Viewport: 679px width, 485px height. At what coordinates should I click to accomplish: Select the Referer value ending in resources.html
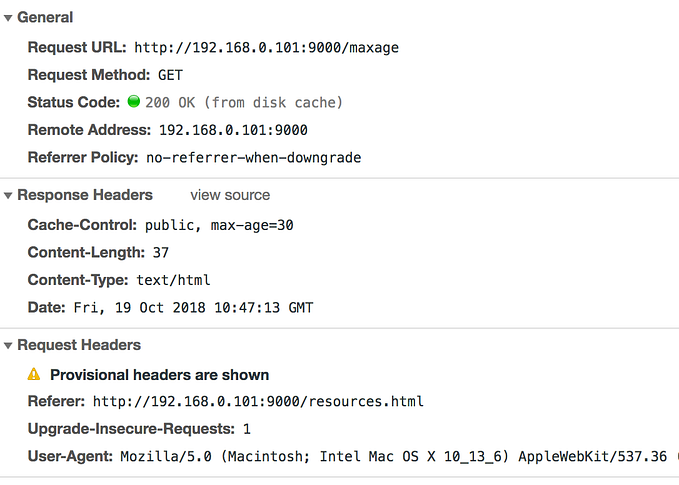coord(258,401)
